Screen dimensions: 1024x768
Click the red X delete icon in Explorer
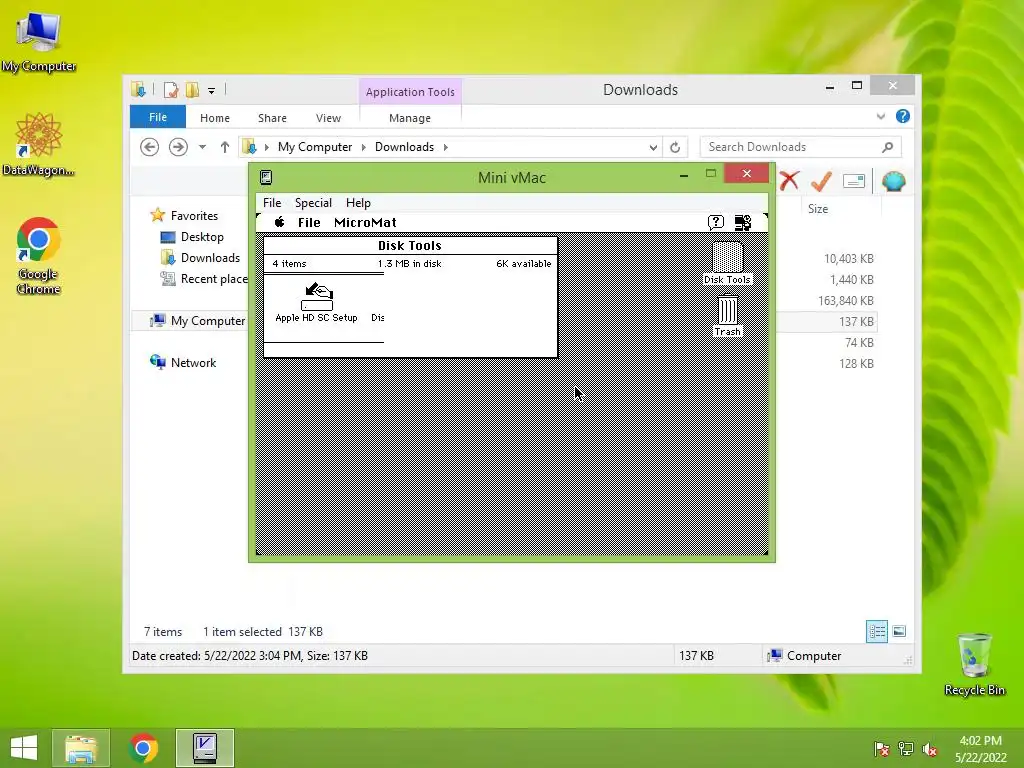pos(789,181)
